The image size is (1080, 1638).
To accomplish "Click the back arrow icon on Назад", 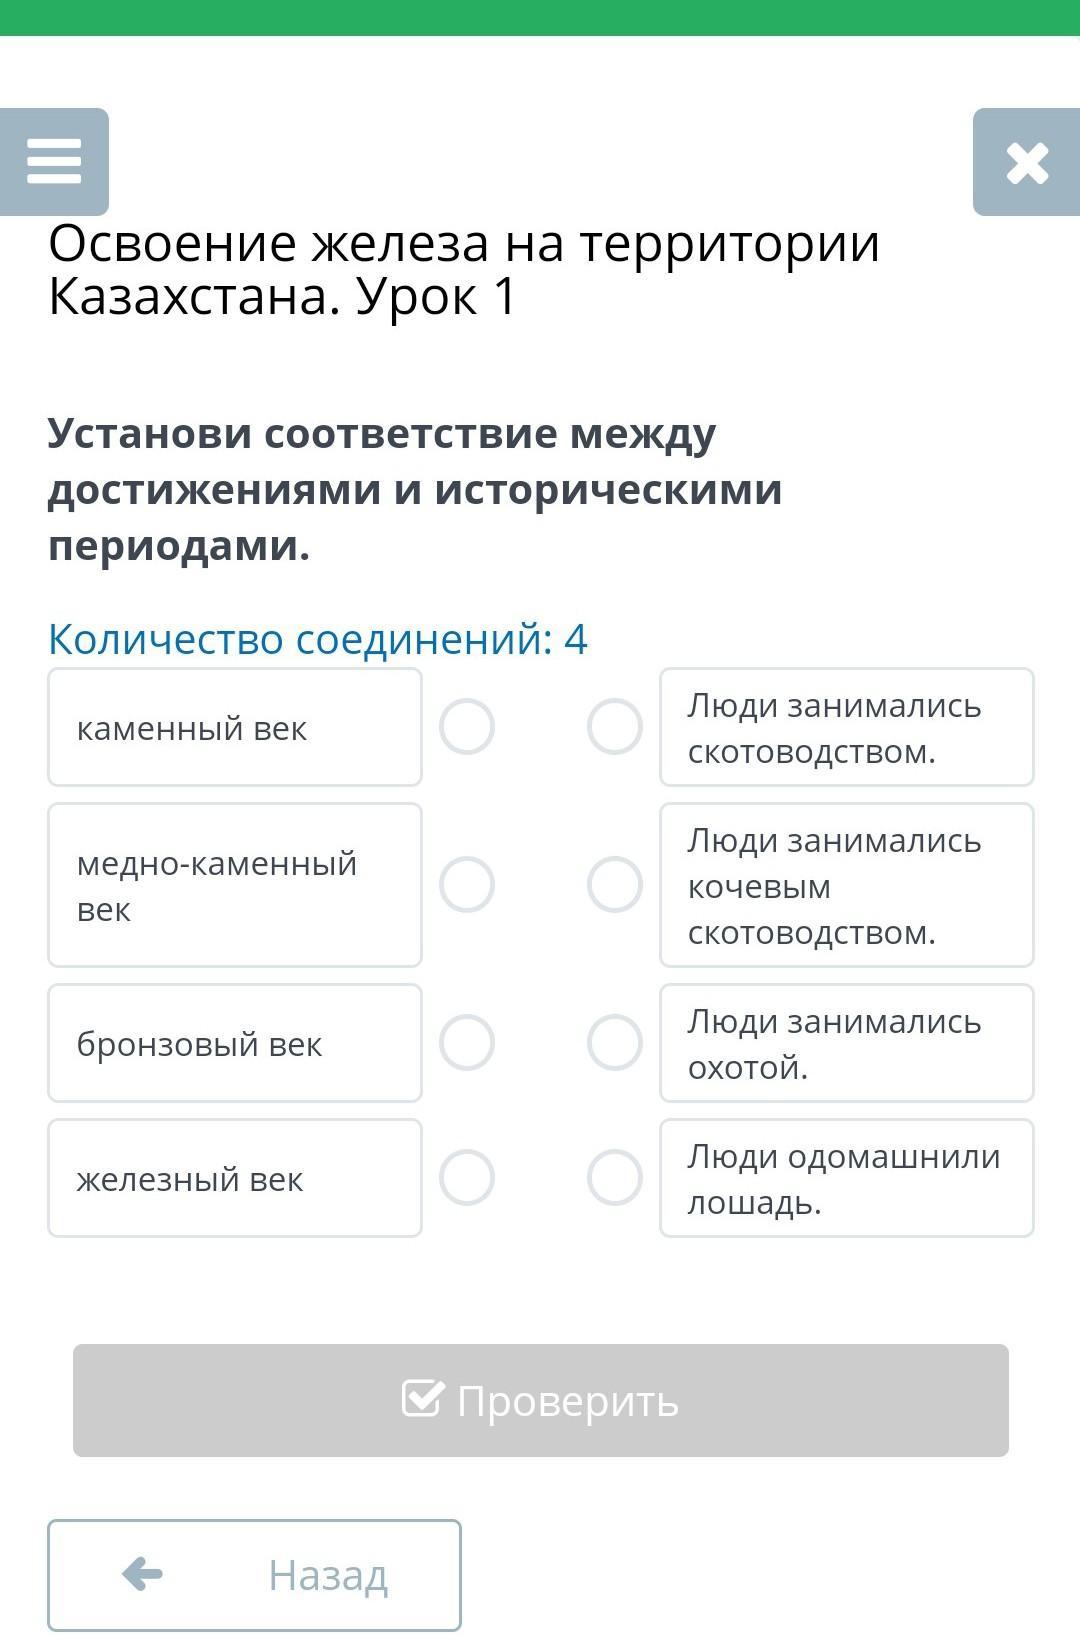I will pyautogui.click(x=142, y=1574).
